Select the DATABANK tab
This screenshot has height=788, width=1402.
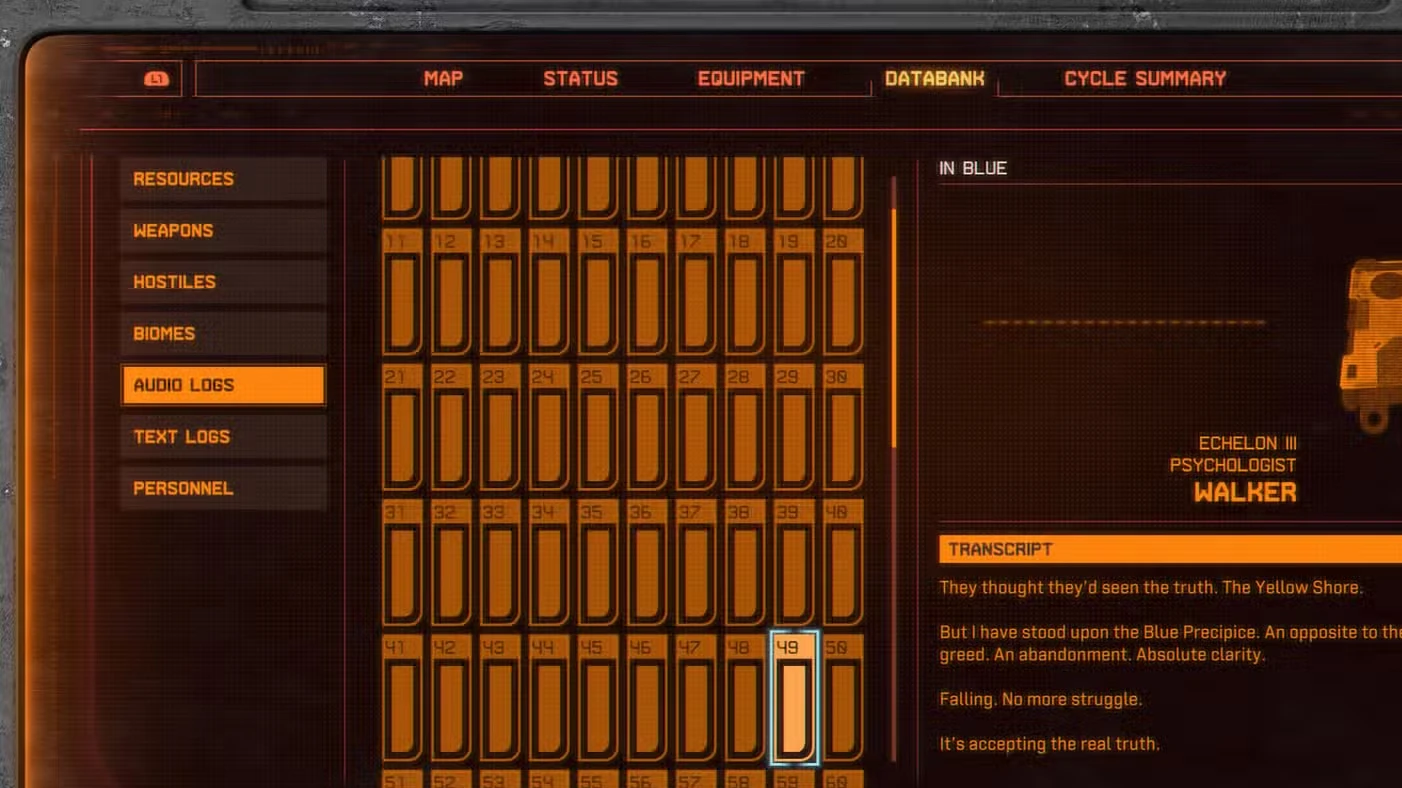934,79
